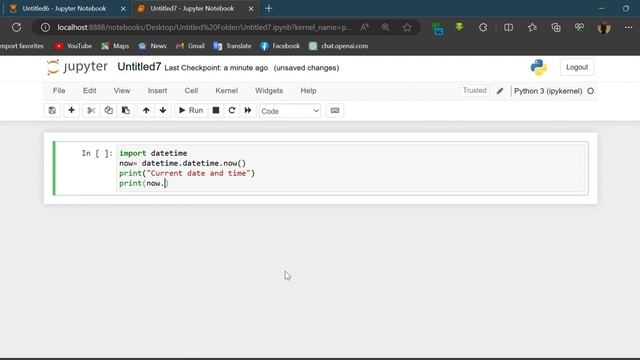
Task: Close the Untitled6 browser tab
Action: click(123, 9)
